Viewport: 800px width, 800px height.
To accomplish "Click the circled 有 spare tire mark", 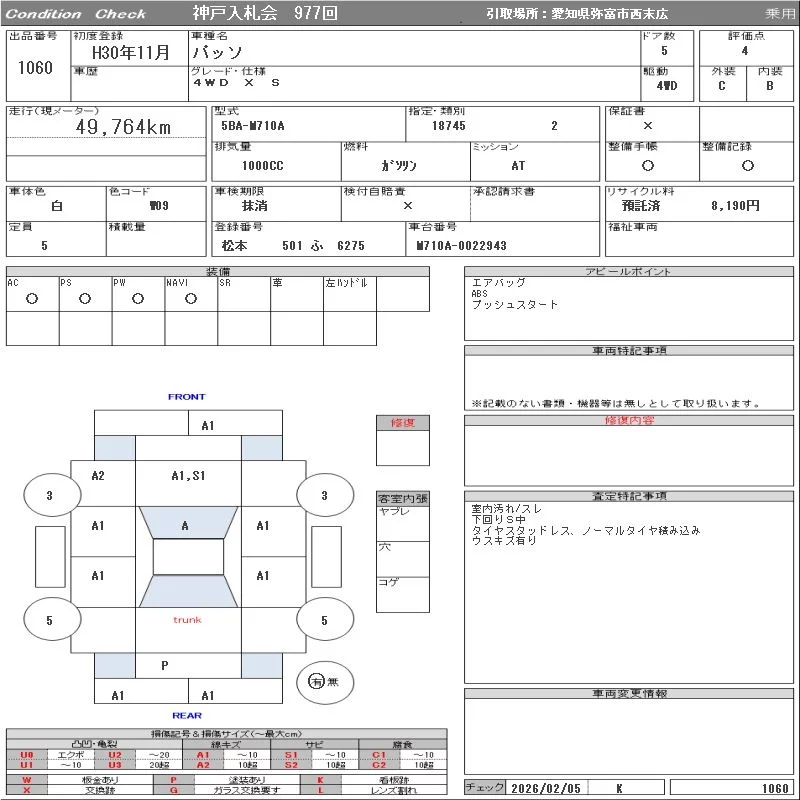I will point(317,681).
